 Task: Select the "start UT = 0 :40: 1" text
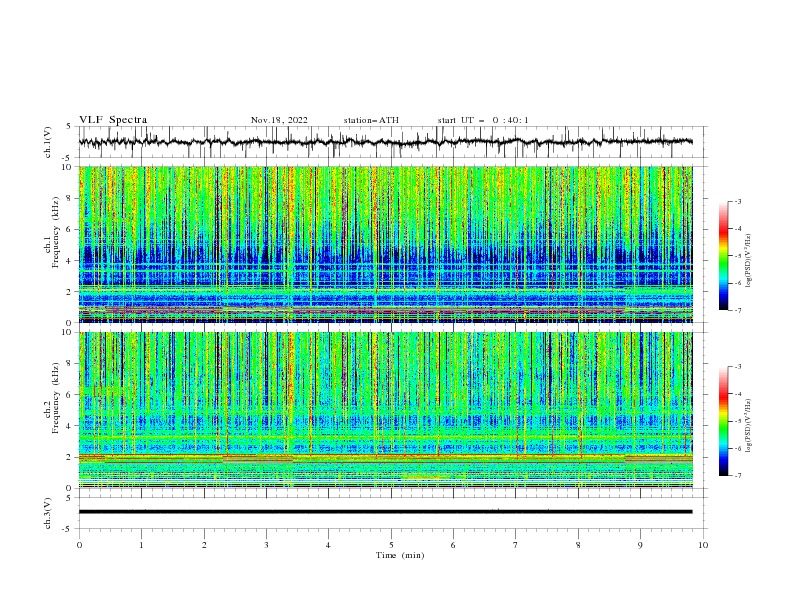(x=483, y=120)
